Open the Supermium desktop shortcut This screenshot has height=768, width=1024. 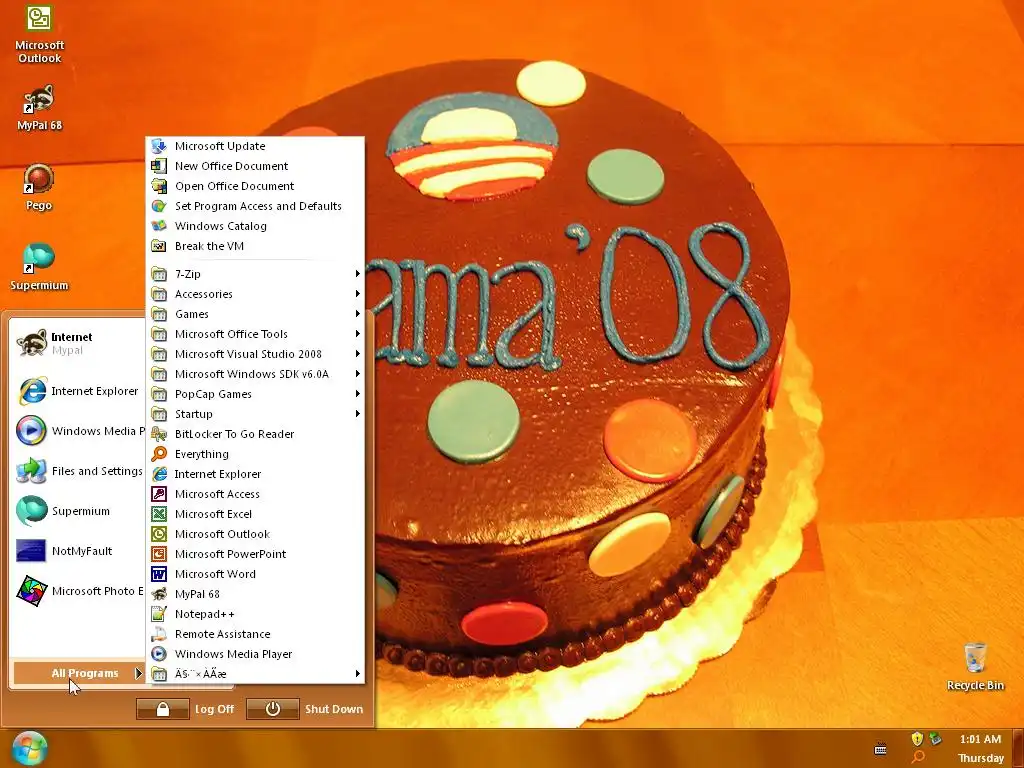pyautogui.click(x=39, y=267)
